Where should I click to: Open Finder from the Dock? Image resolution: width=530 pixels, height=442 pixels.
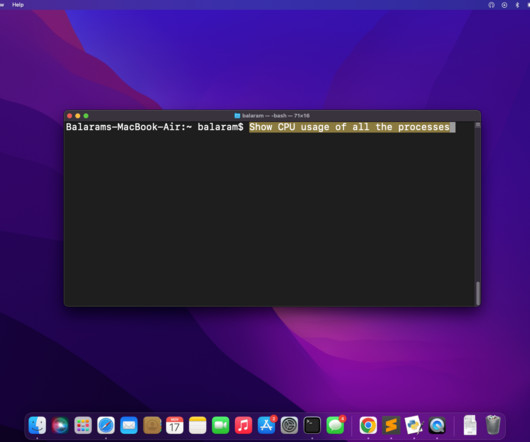click(37, 425)
